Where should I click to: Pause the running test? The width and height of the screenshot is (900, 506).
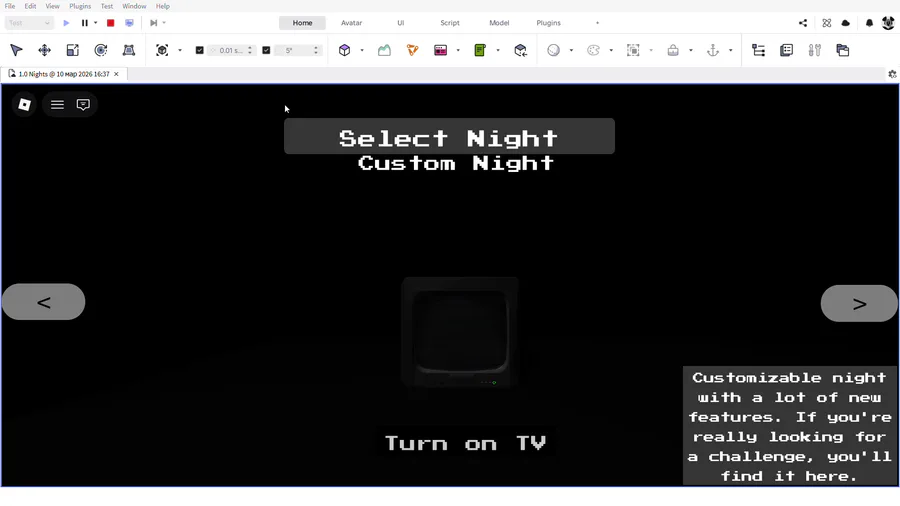coord(84,23)
